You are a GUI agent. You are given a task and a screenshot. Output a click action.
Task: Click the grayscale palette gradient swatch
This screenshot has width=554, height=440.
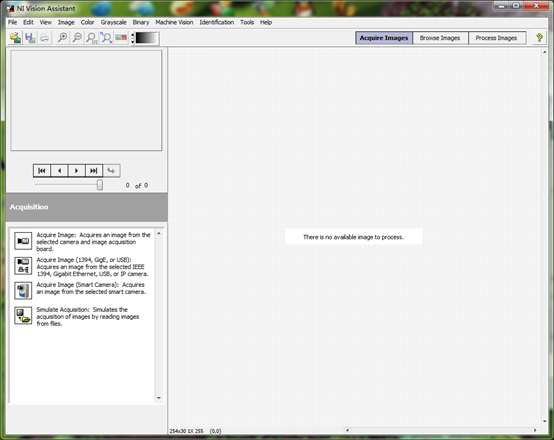[146, 38]
